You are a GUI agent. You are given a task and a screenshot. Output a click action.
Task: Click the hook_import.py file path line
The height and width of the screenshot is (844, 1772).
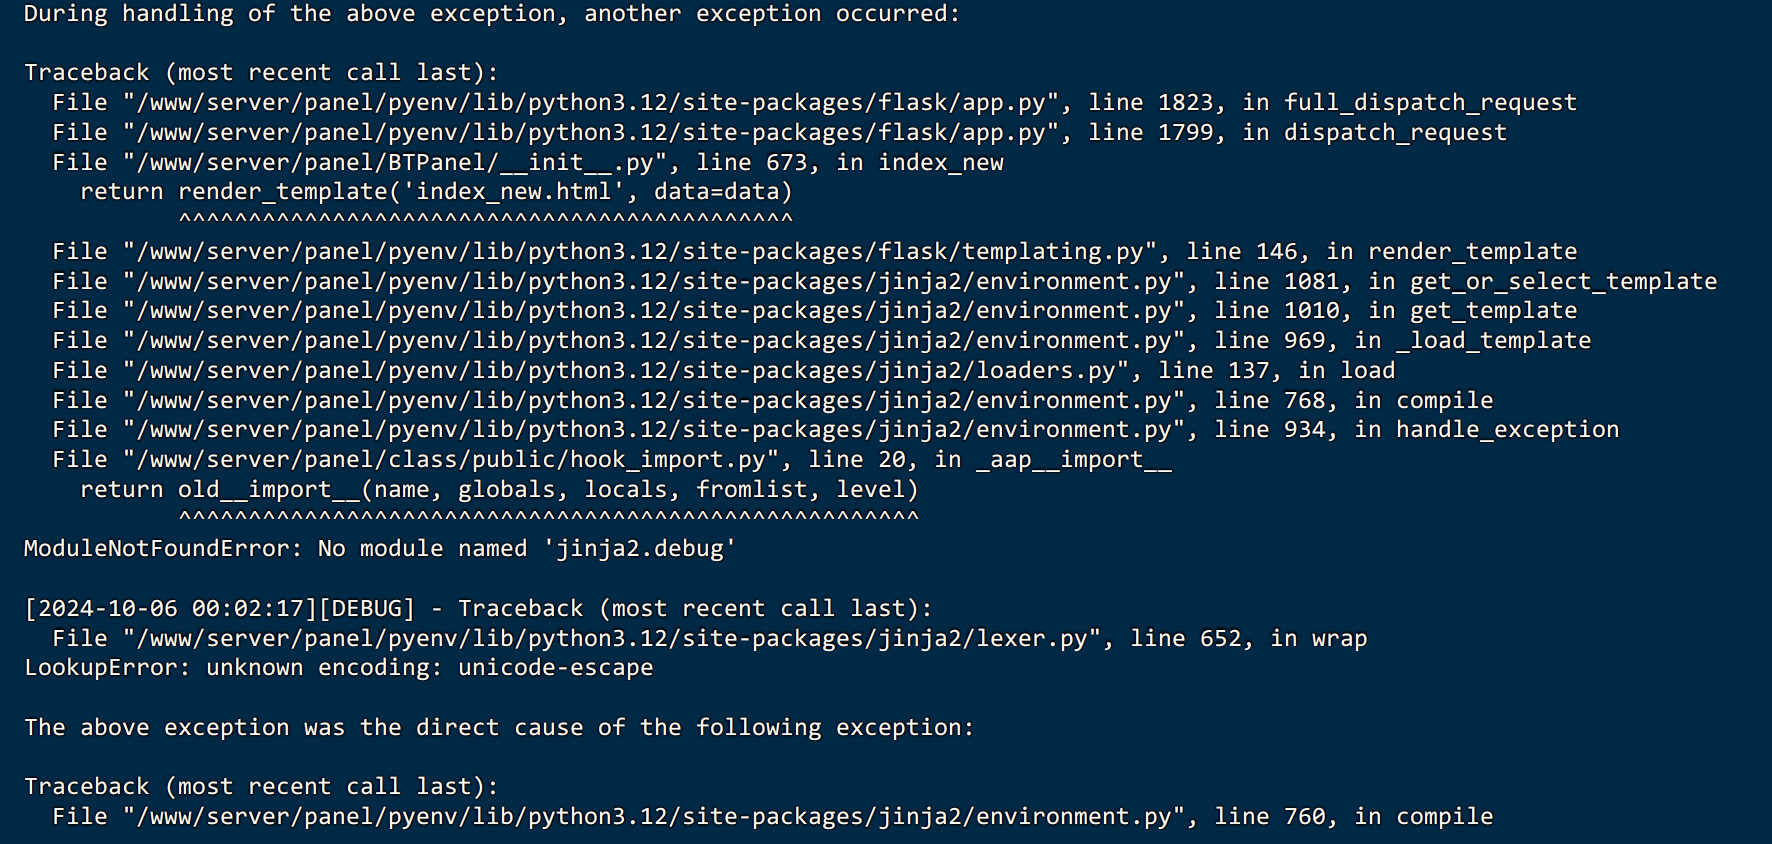click(612, 460)
